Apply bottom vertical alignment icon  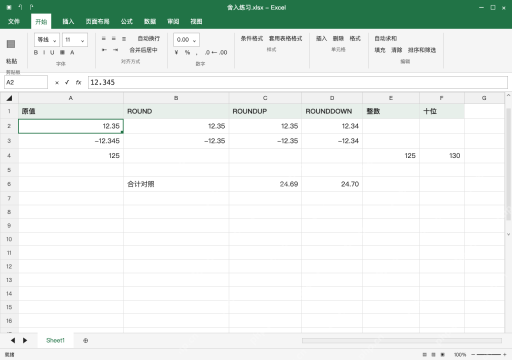tap(124, 39)
